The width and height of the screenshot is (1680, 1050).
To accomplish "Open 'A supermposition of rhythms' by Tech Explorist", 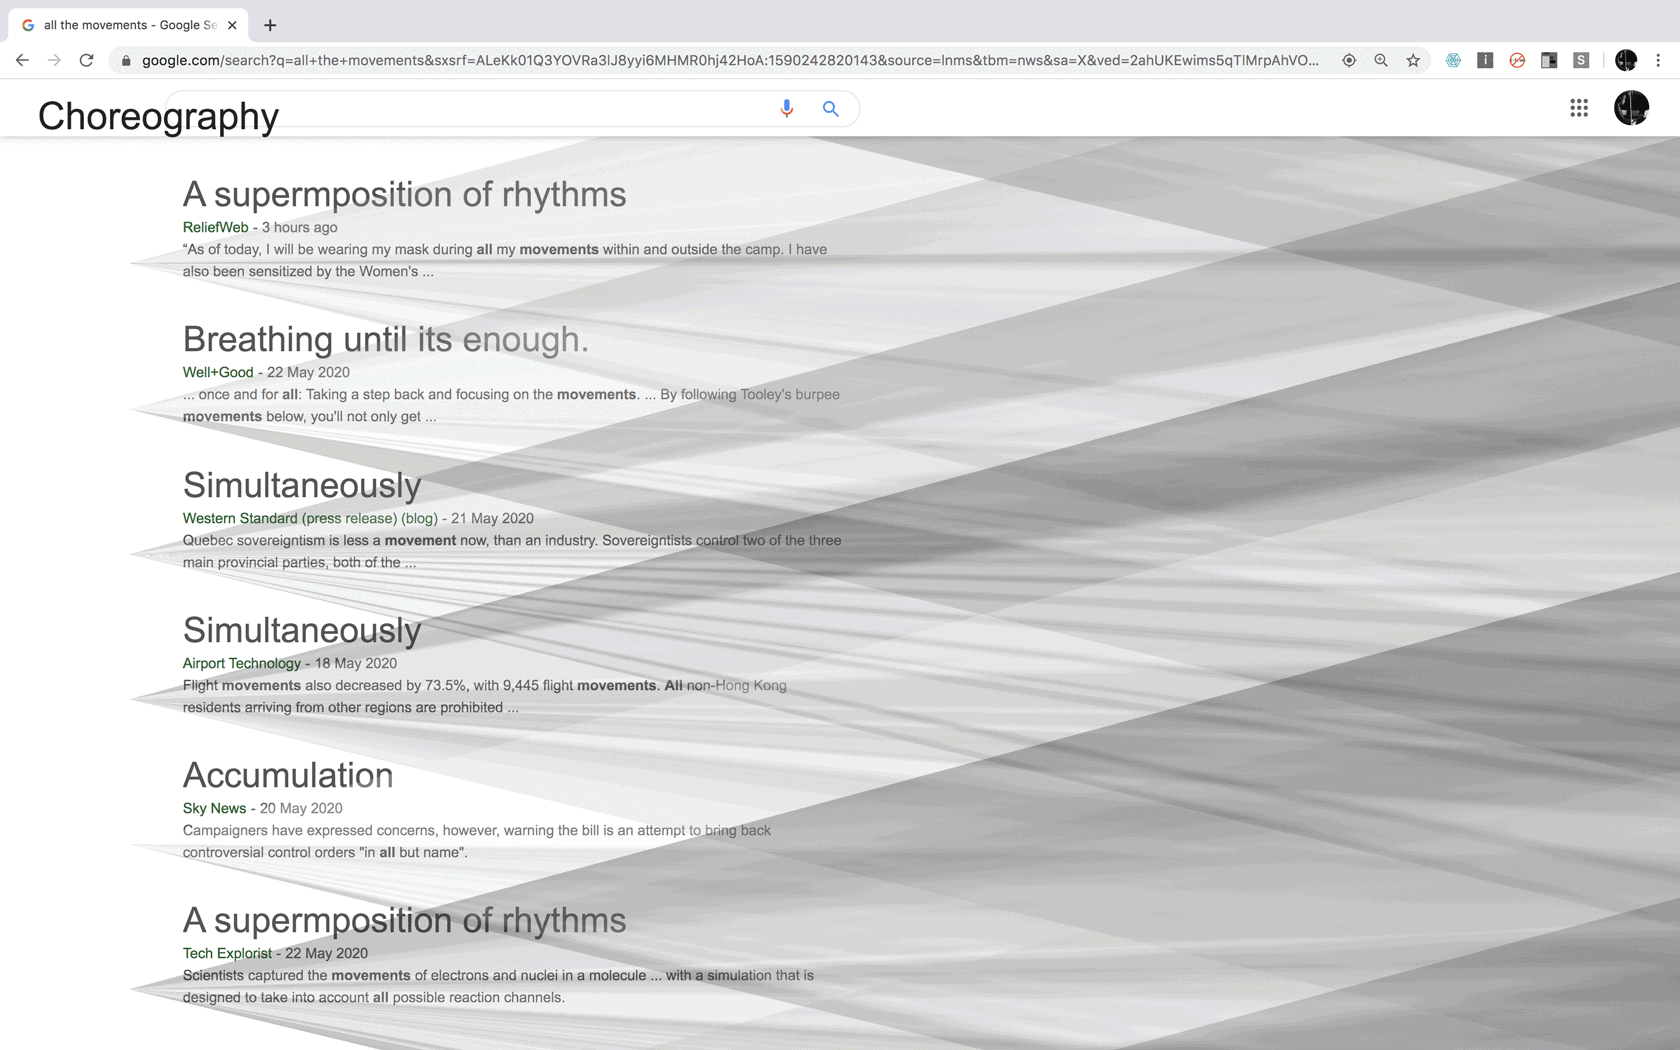I will (404, 920).
